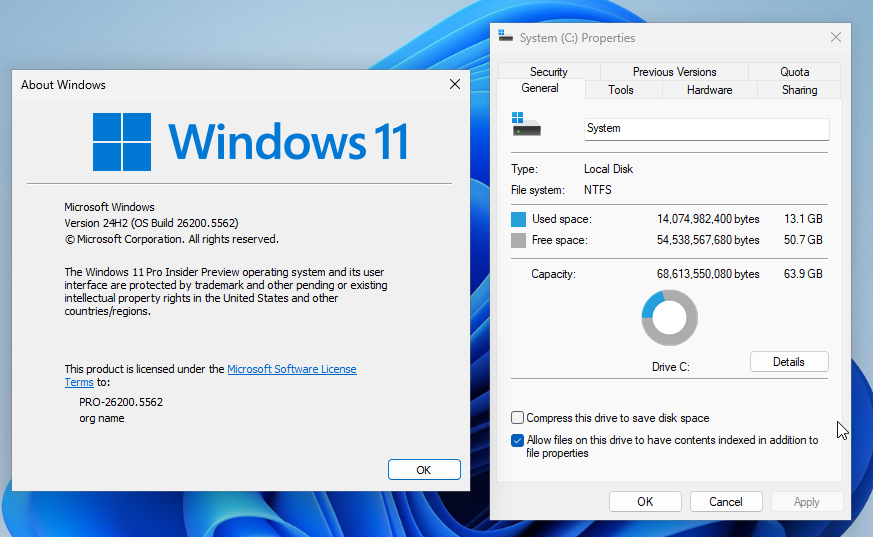Viewport: 873px width, 537px height.
Task: Open the Quota tab
Action: 794,72
